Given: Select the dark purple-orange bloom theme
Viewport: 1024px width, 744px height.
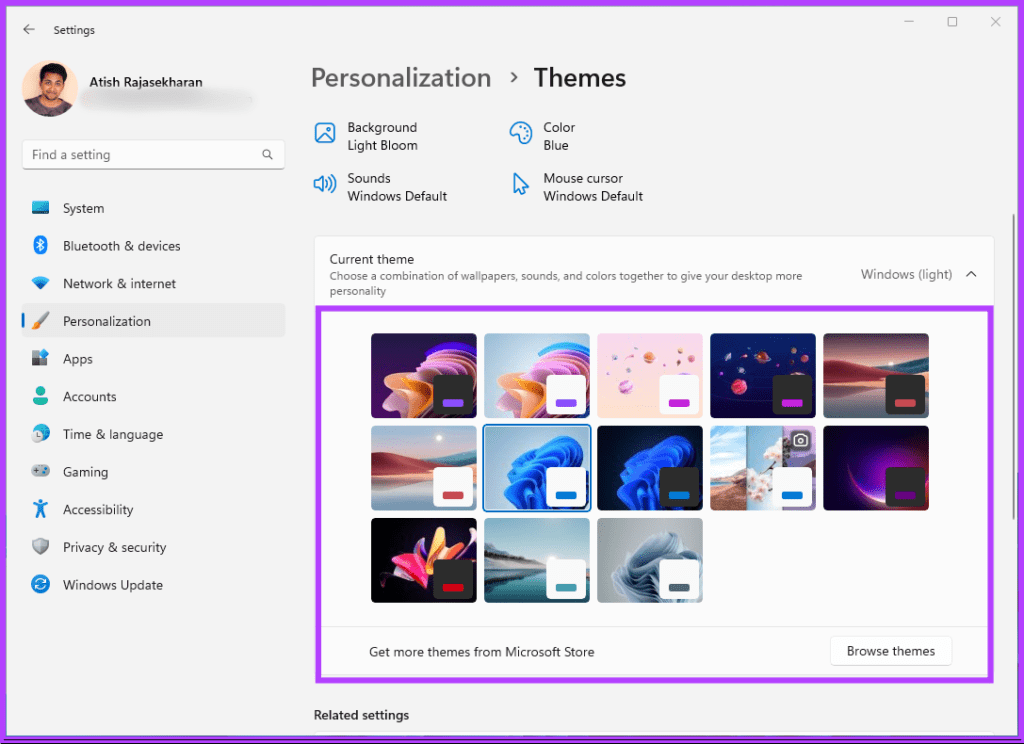Looking at the screenshot, I should [x=424, y=376].
